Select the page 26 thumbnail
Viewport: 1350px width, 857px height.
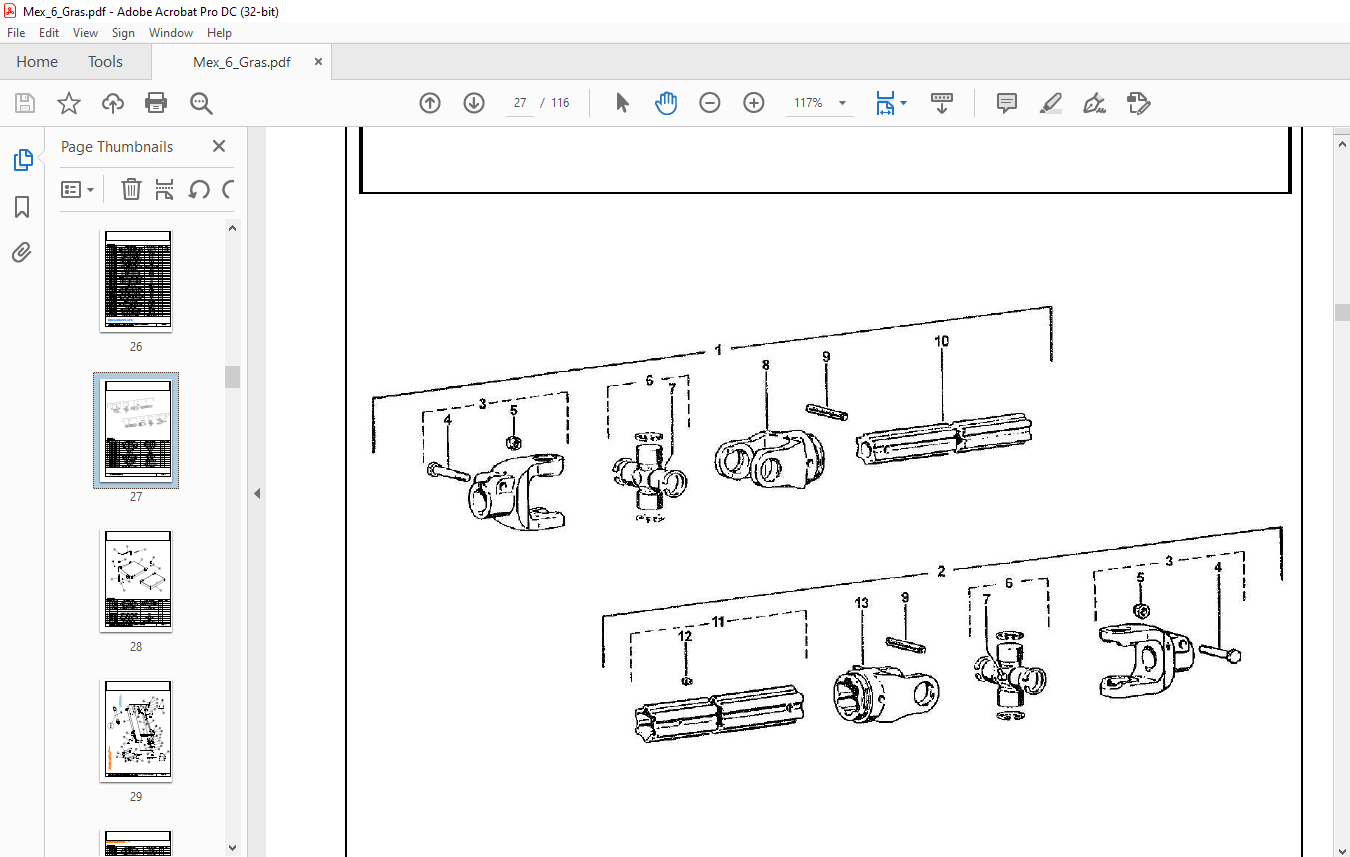[x=136, y=281]
